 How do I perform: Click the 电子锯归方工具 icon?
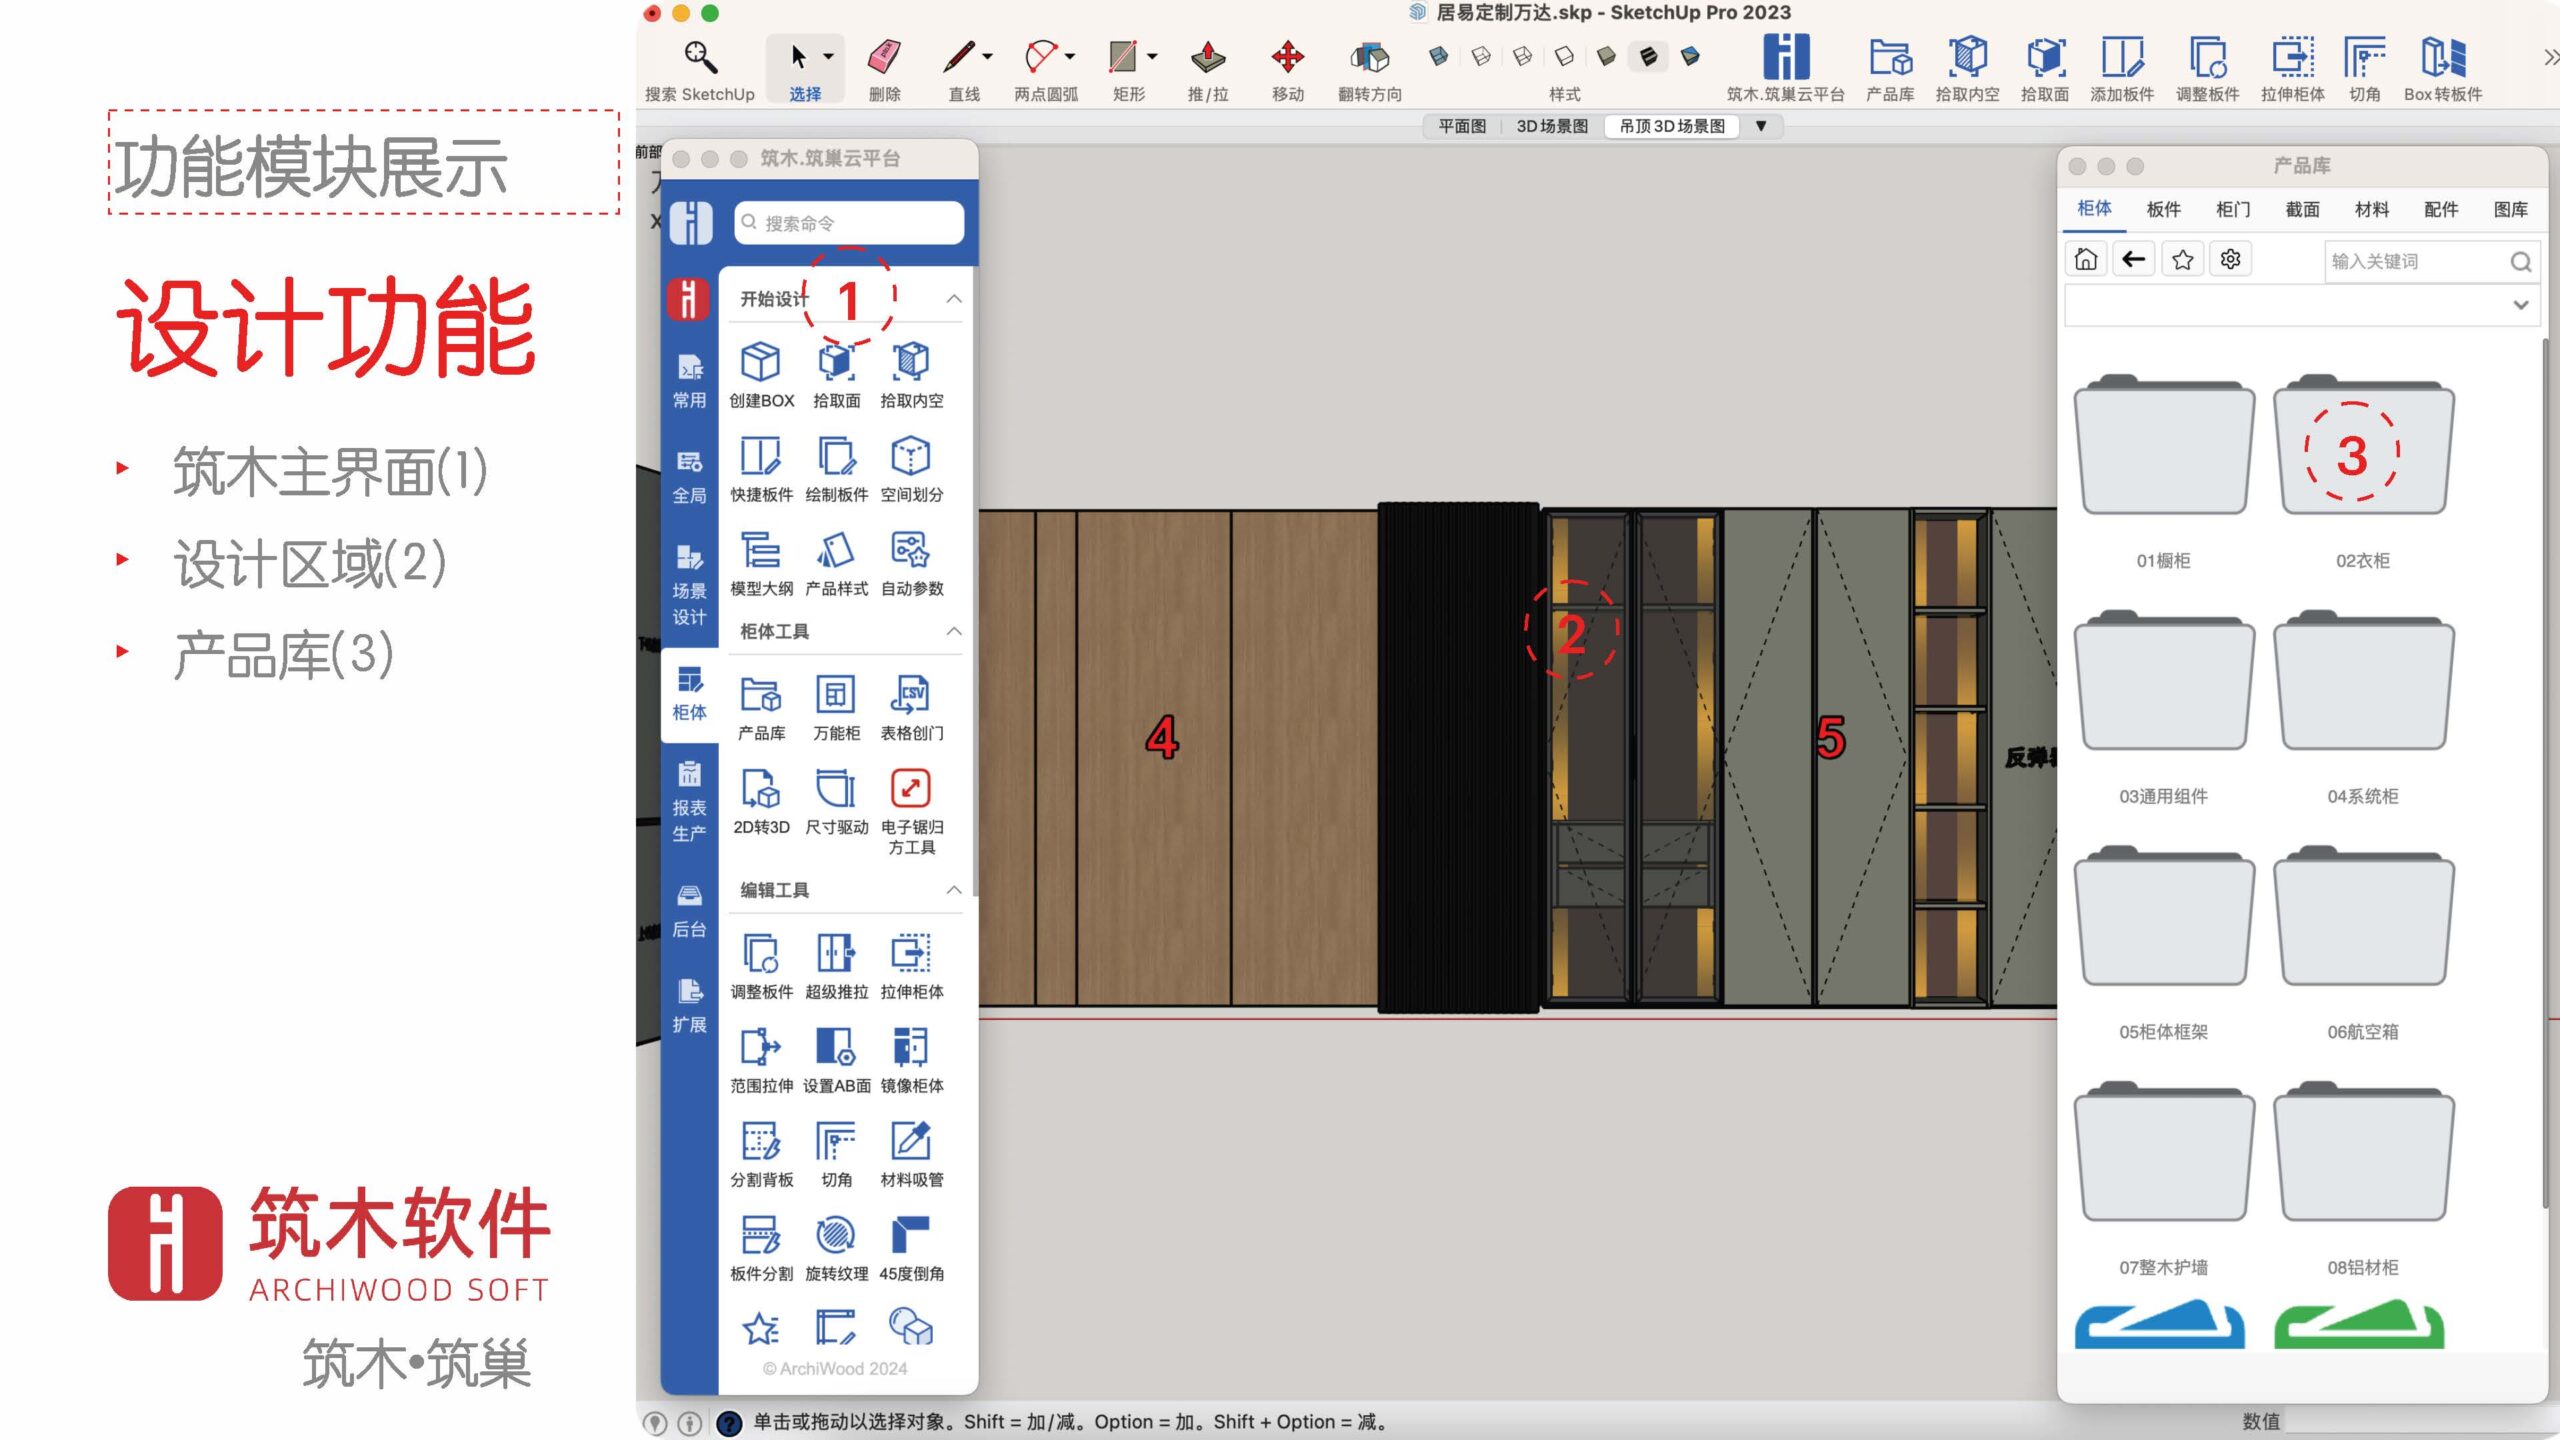click(x=911, y=789)
